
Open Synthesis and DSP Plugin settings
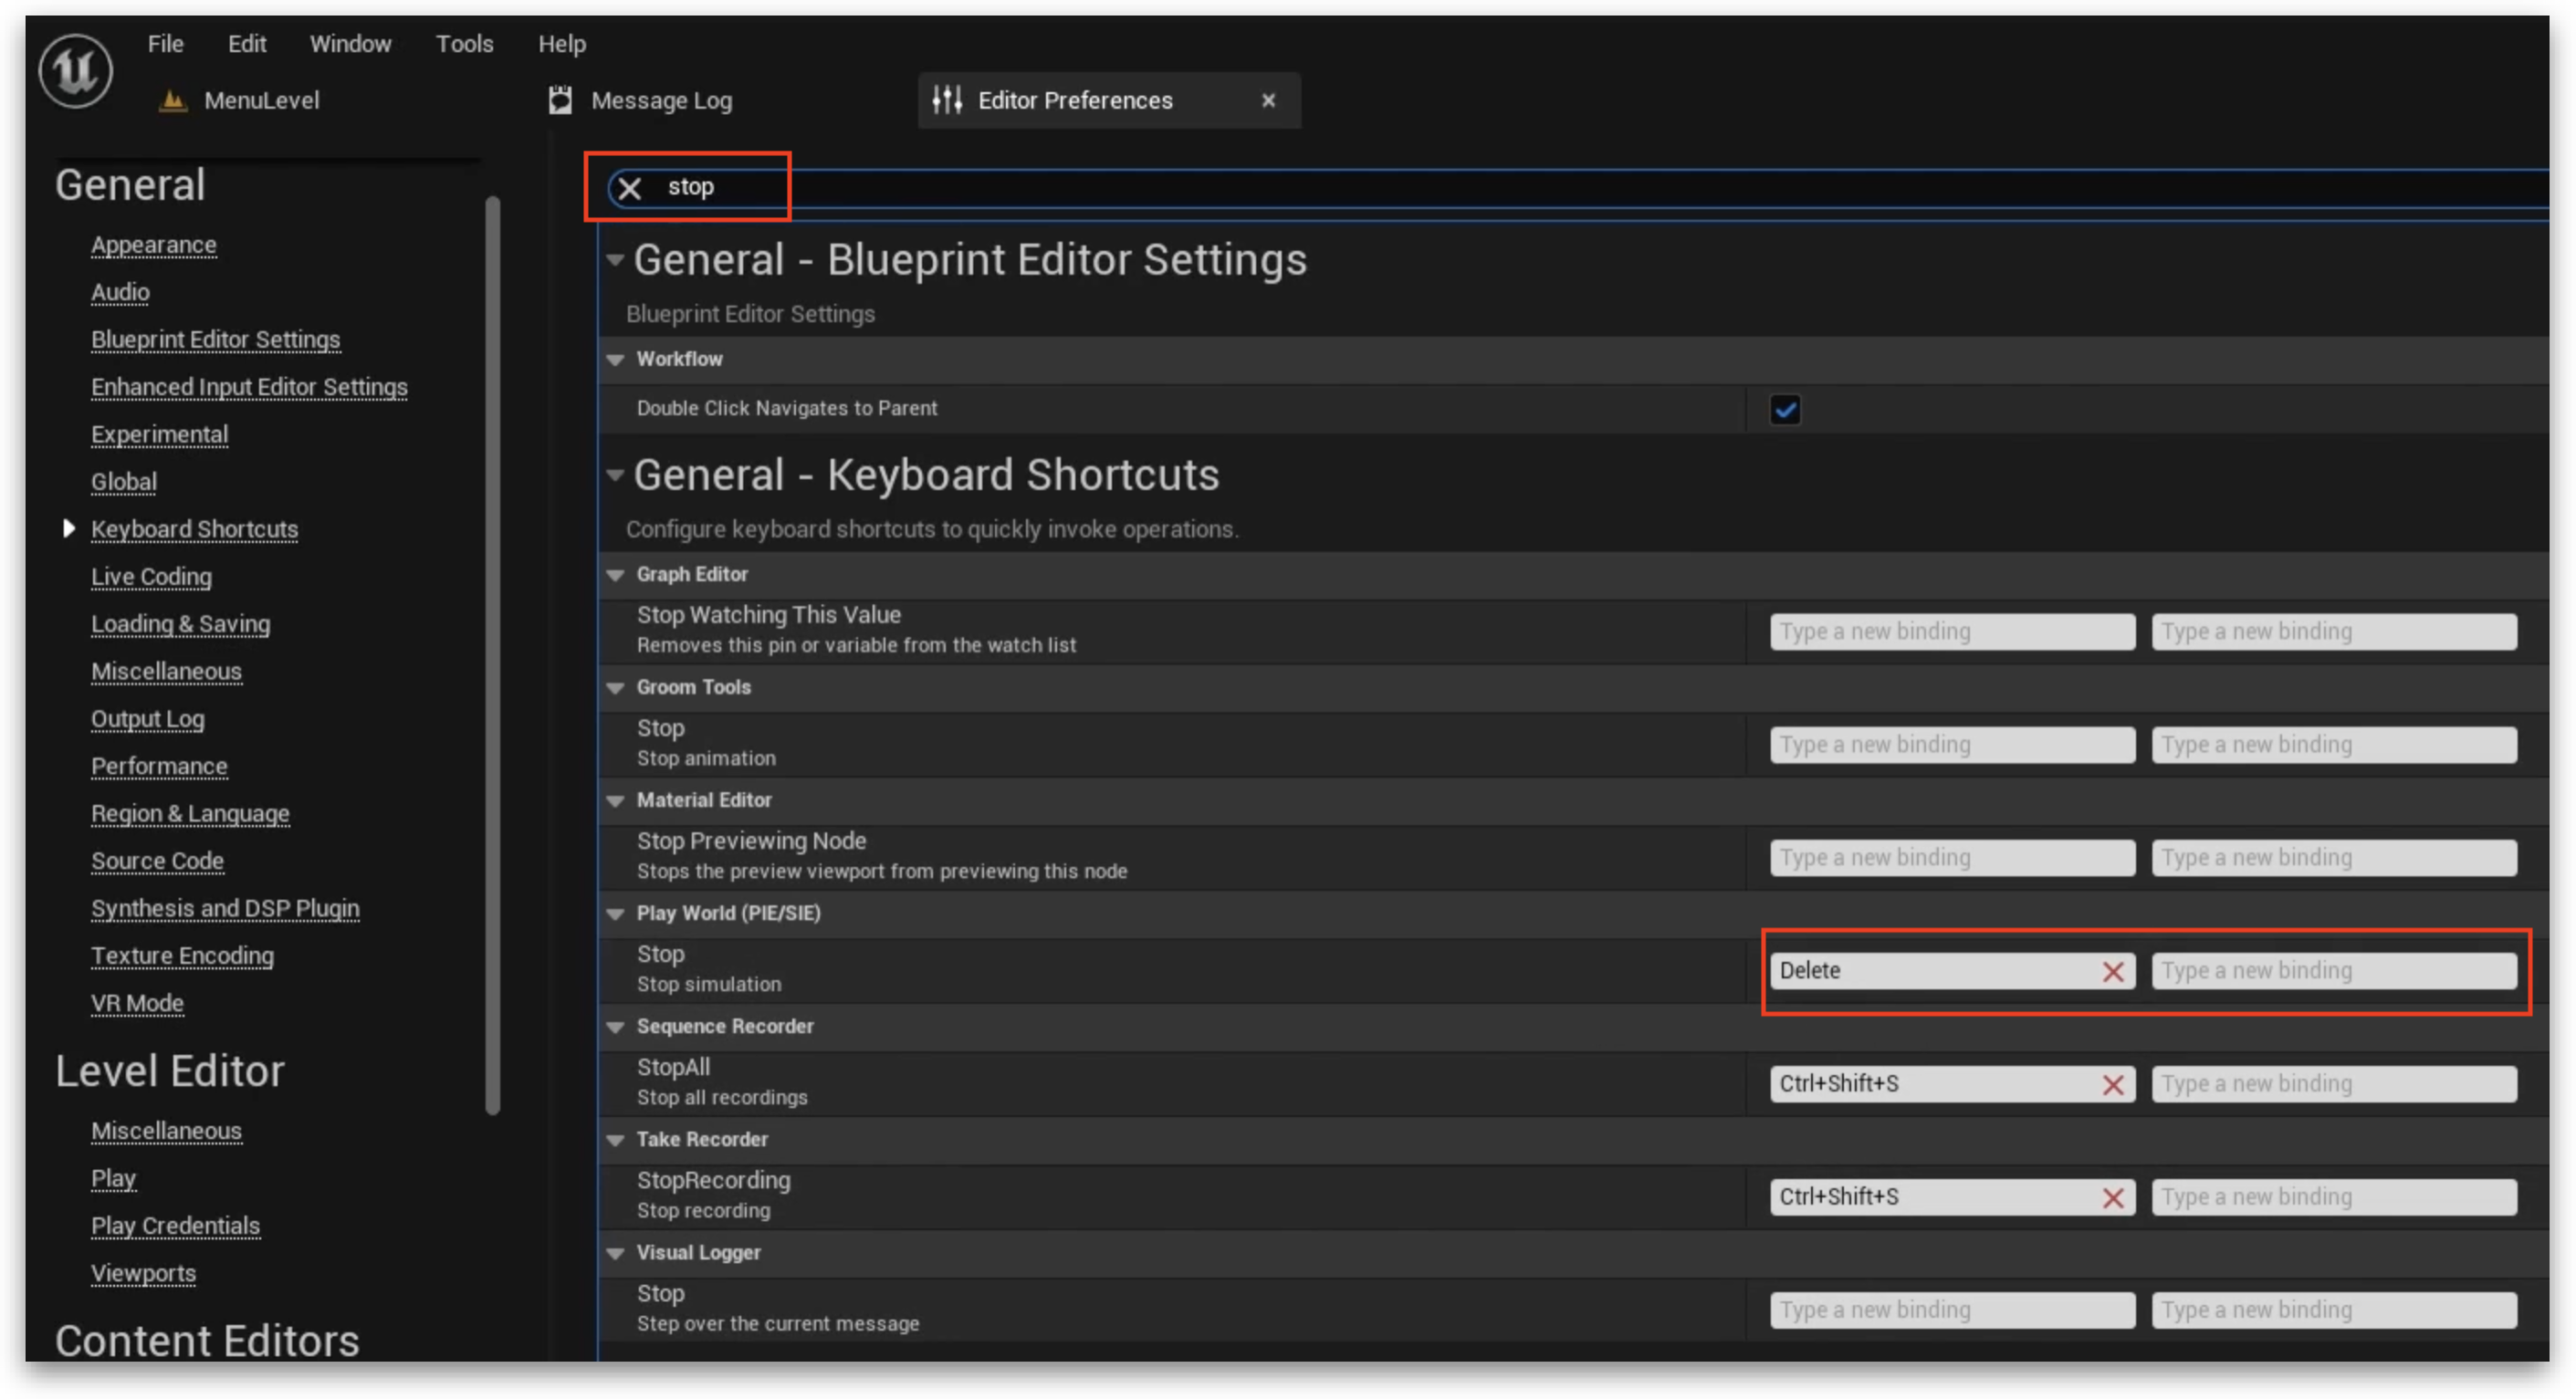[x=225, y=908]
